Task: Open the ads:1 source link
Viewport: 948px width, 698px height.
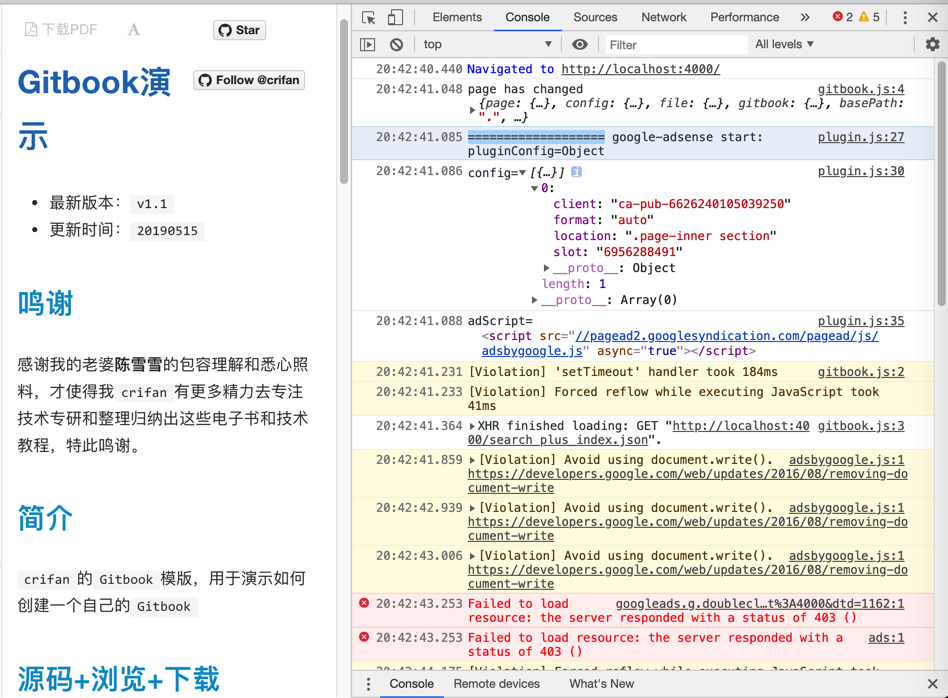Action: point(886,638)
